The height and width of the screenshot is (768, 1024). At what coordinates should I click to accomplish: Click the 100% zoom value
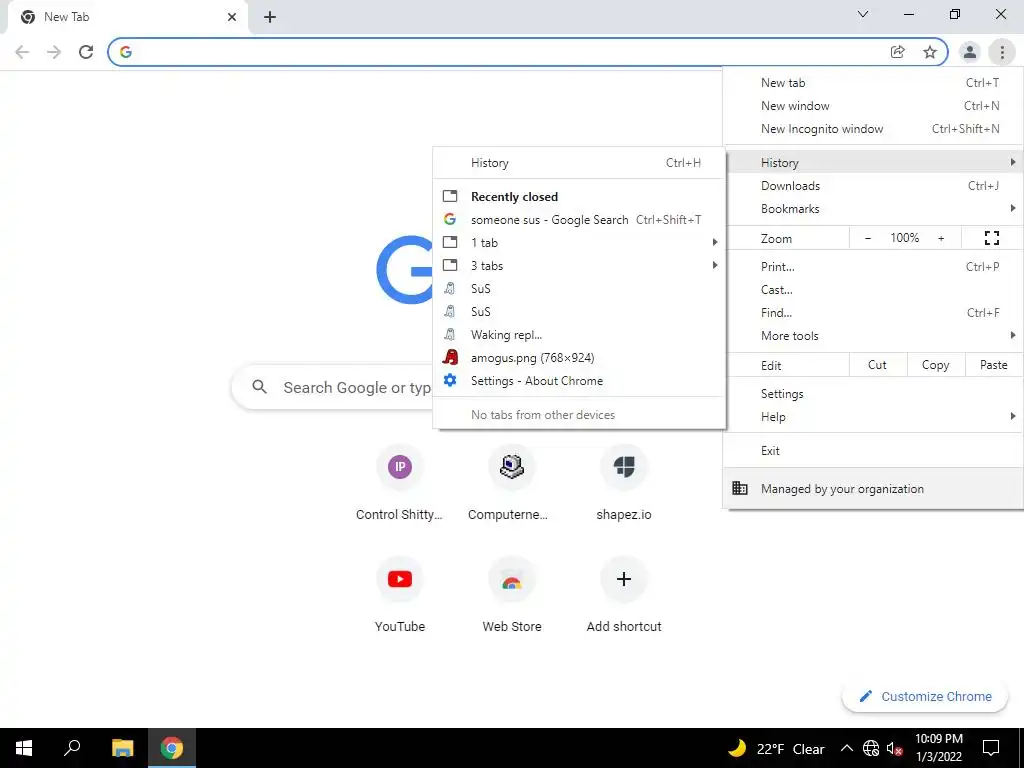(x=904, y=238)
